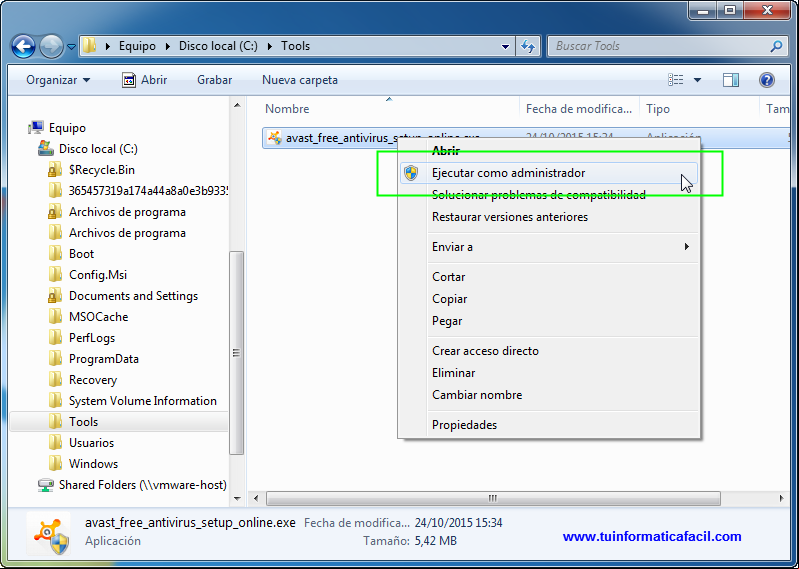This screenshot has width=799, height=569.
Task: Open Propiedades from the context menu
Action: click(x=464, y=425)
